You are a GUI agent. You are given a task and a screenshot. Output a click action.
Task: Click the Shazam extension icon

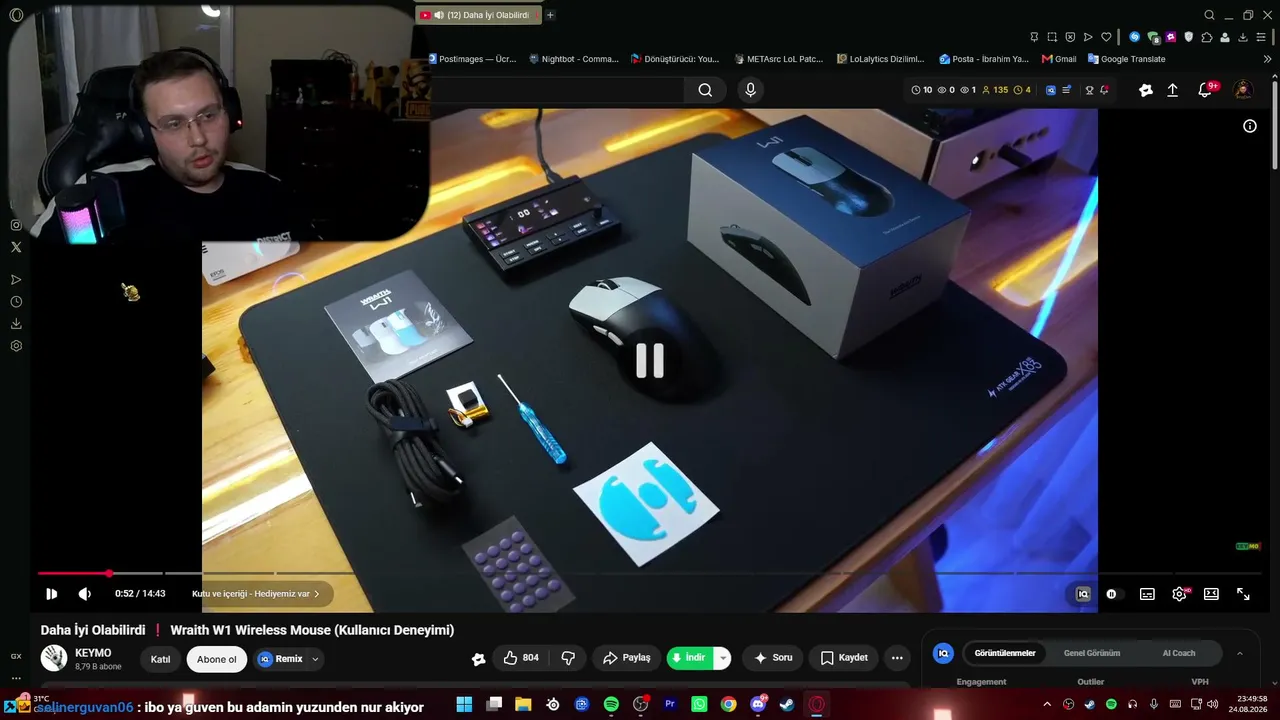pos(1134,37)
